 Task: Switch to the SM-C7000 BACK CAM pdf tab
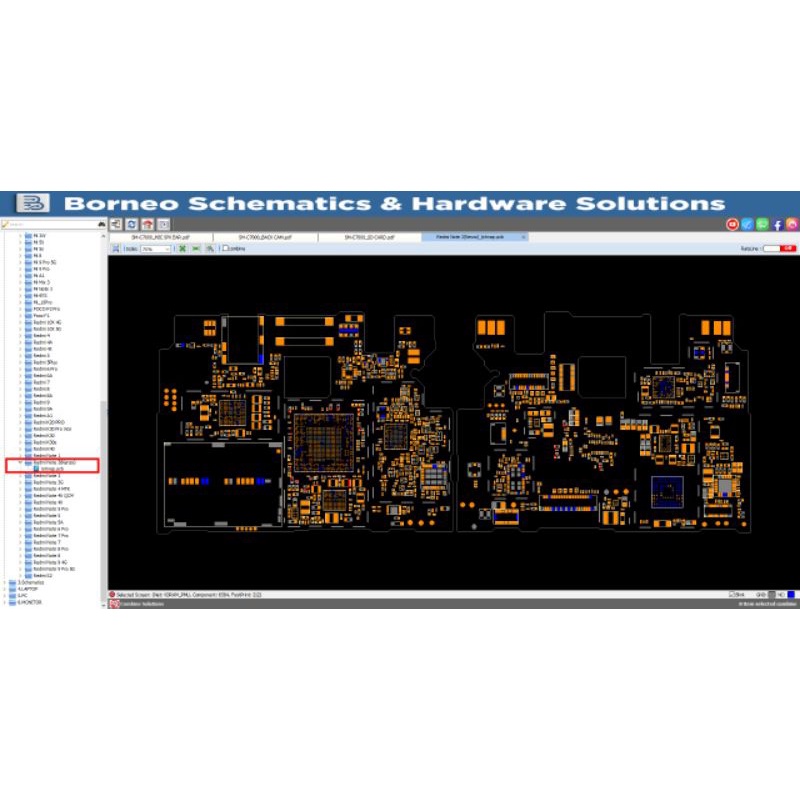265,237
